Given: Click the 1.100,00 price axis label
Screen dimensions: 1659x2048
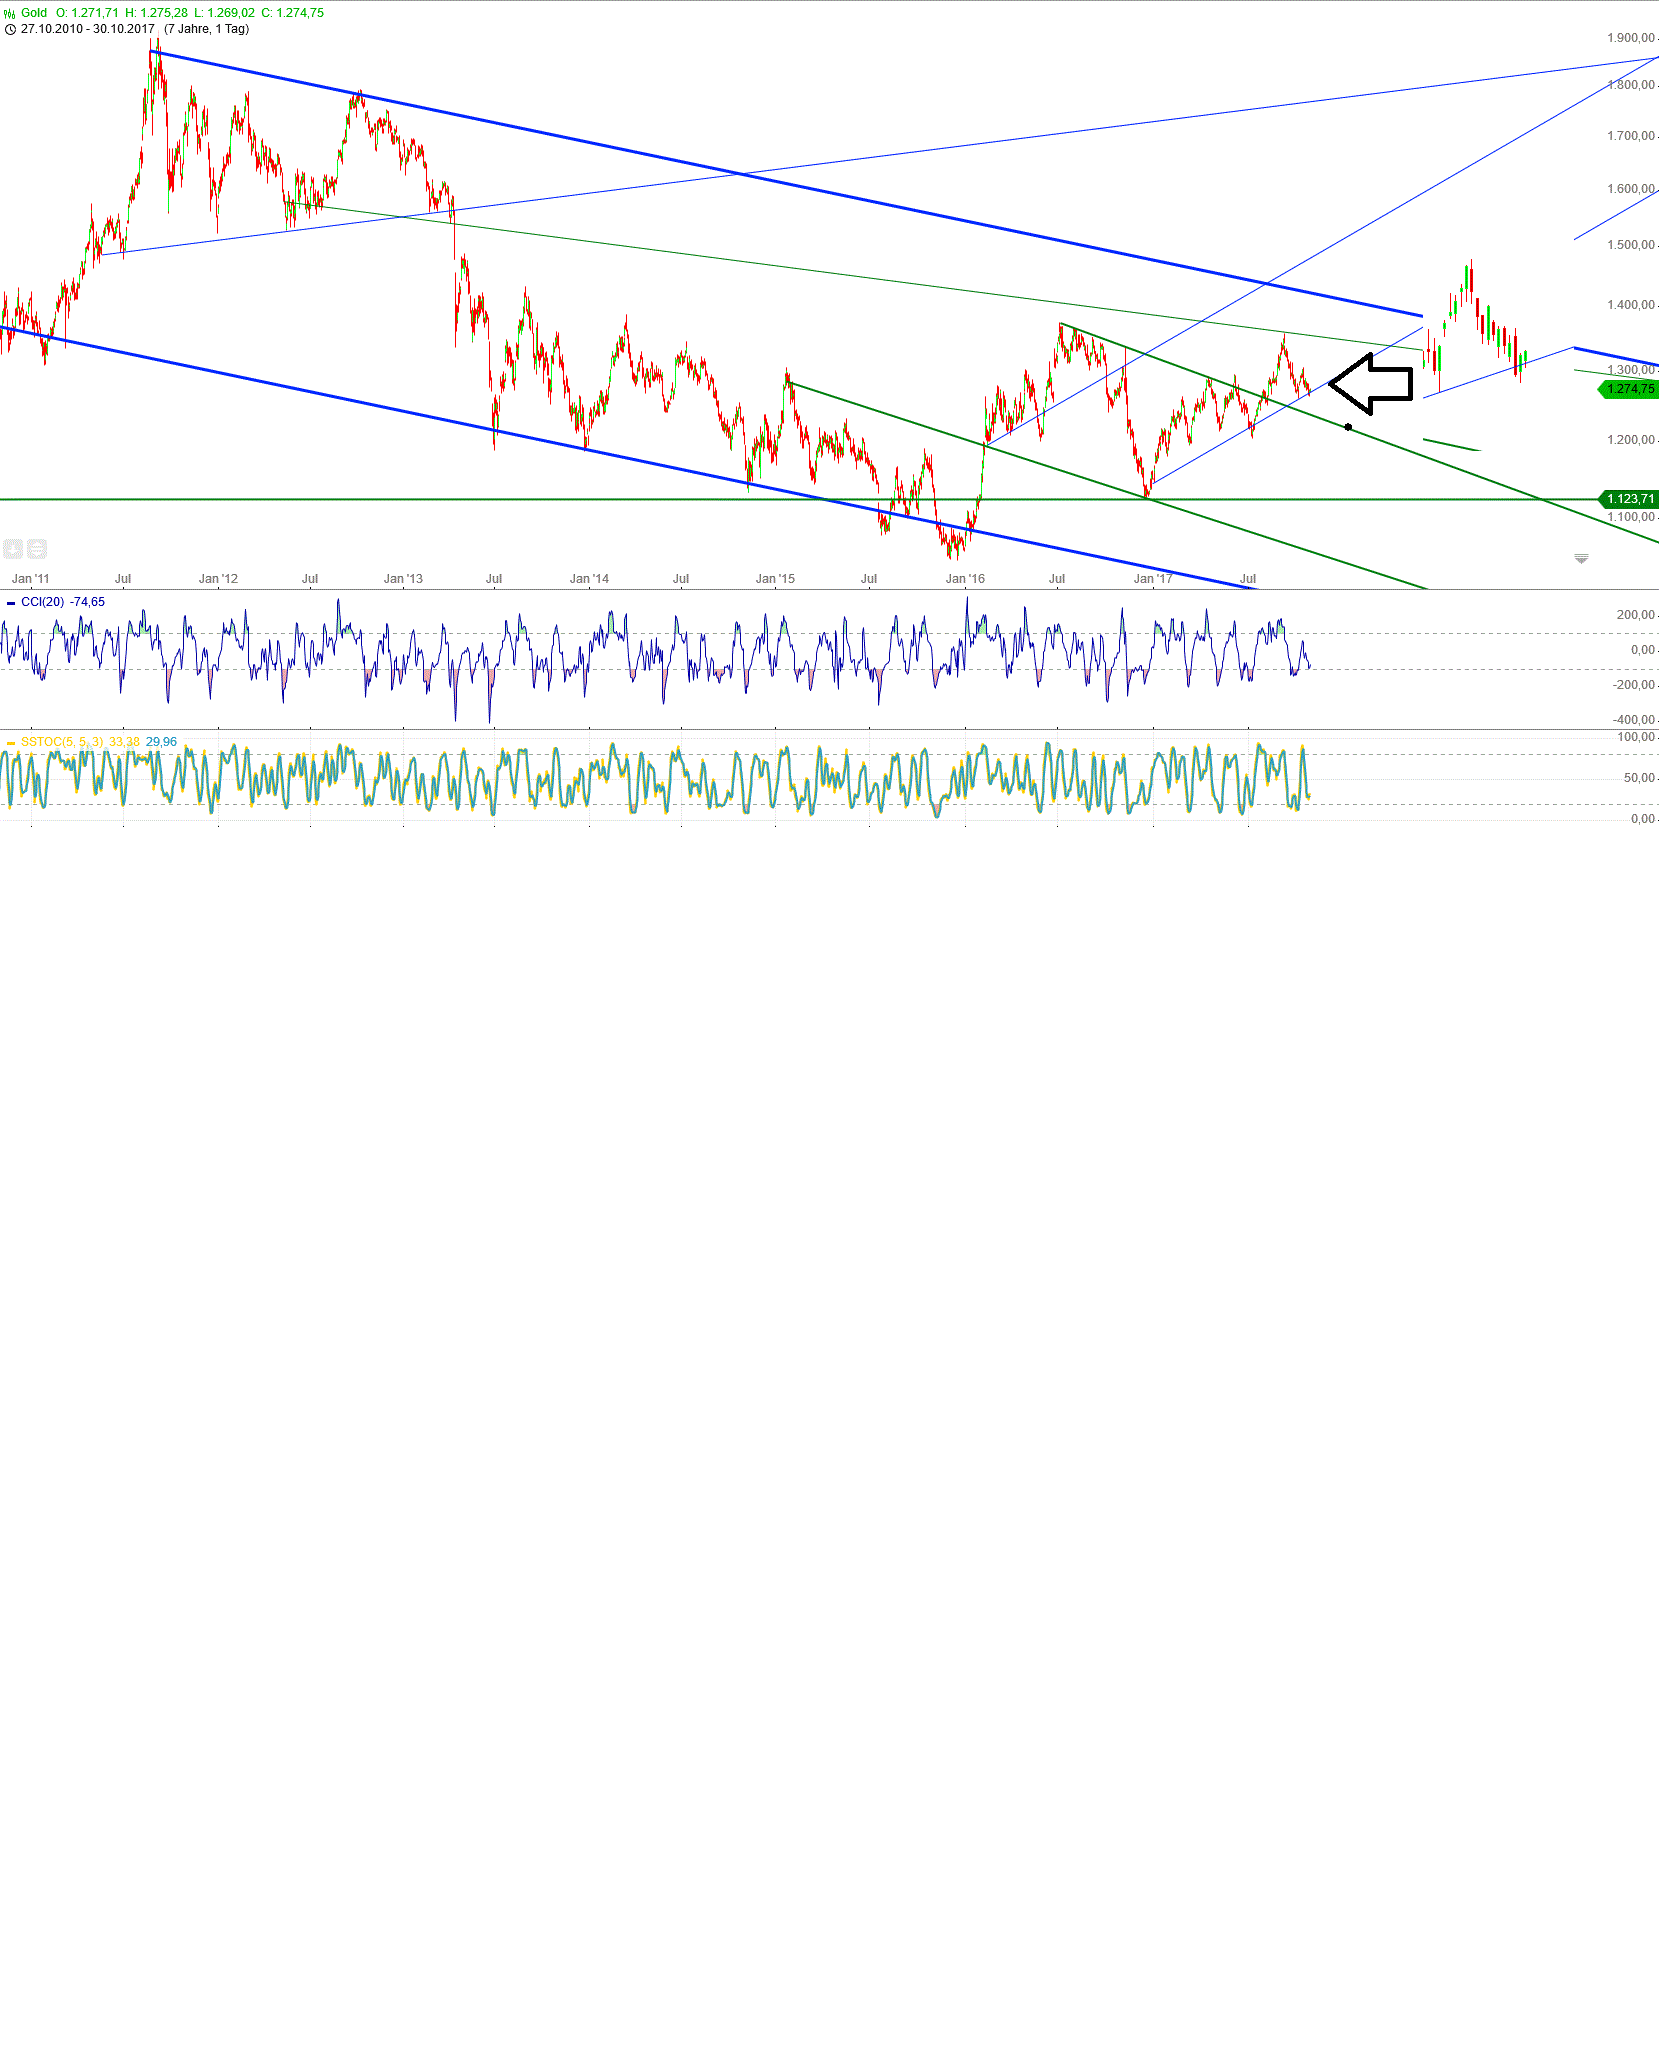Looking at the screenshot, I should [1631, 517].
